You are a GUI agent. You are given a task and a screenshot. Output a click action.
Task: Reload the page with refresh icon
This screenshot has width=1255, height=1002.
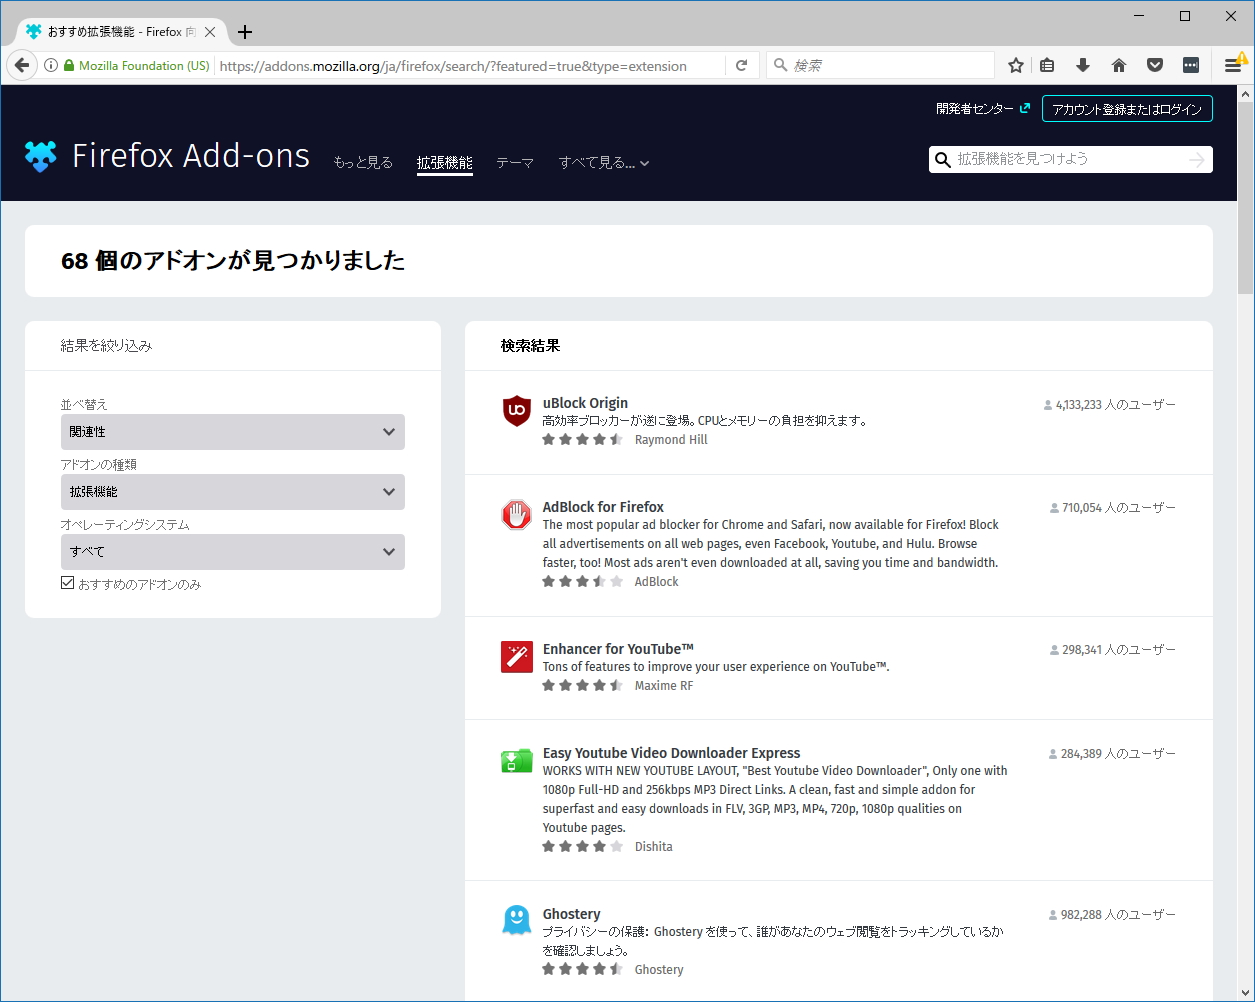coord(741,66)
